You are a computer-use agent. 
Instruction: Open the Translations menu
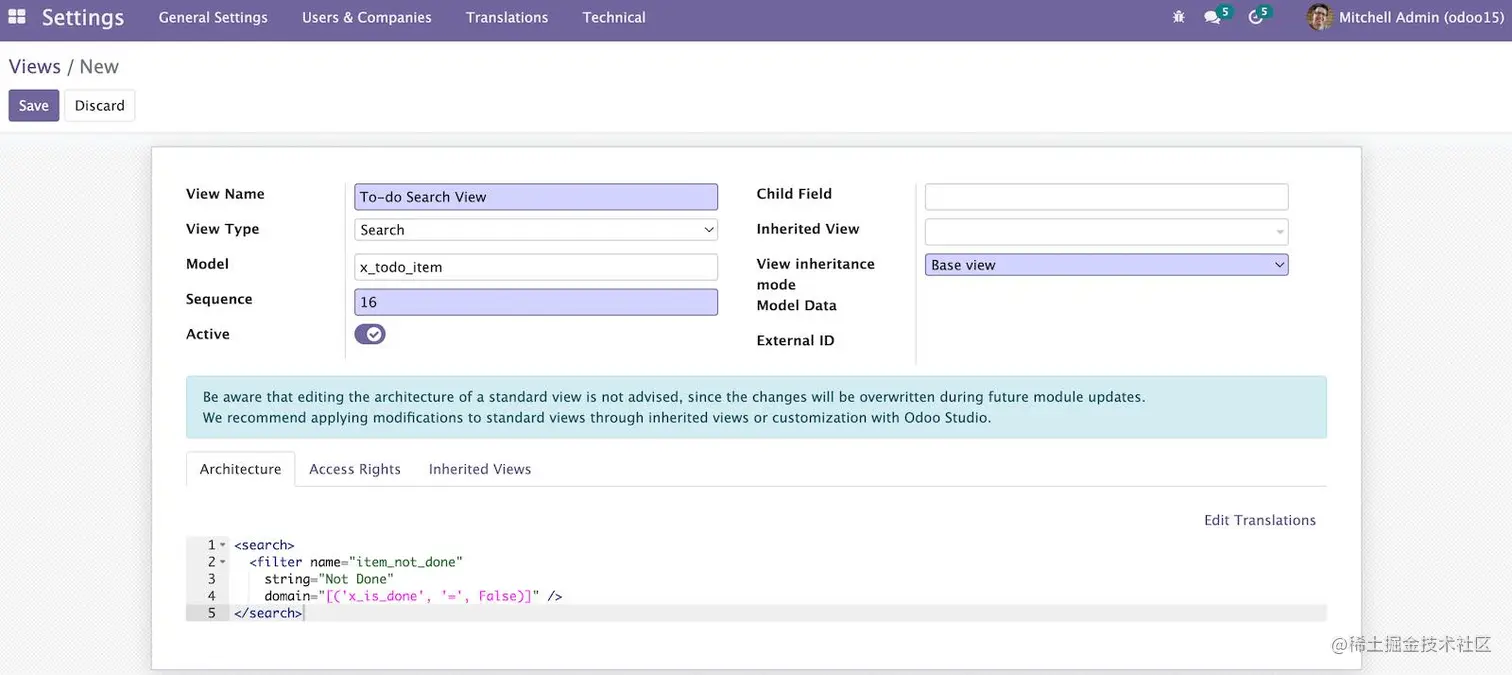pyautogui.click(x=507, y=17)
